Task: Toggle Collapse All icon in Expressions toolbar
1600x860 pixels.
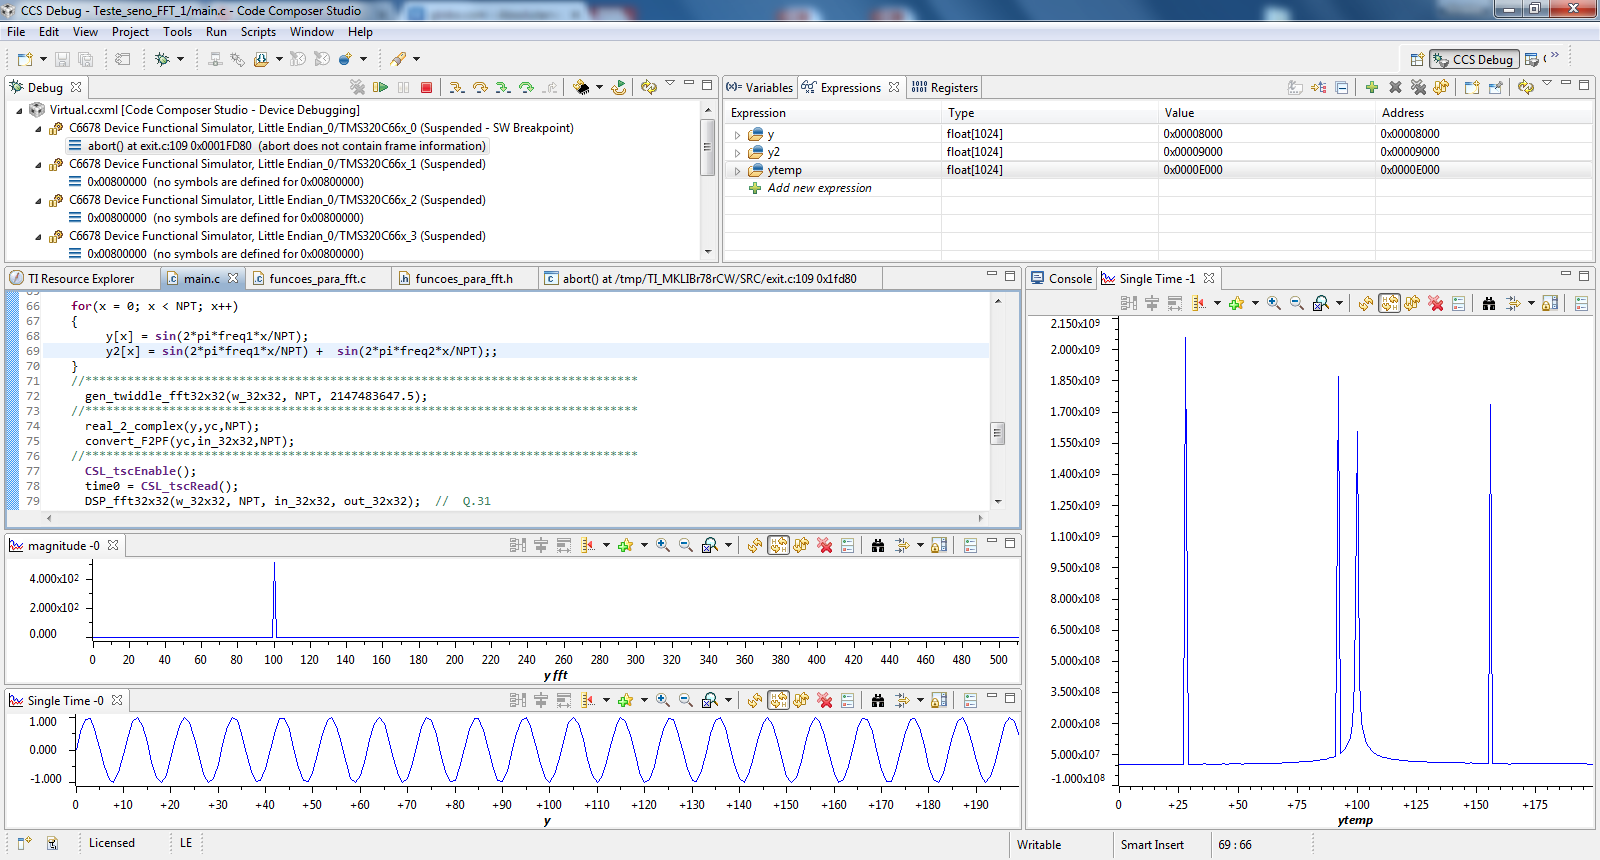Action: pyautogui.click(x=1342, y=88)
